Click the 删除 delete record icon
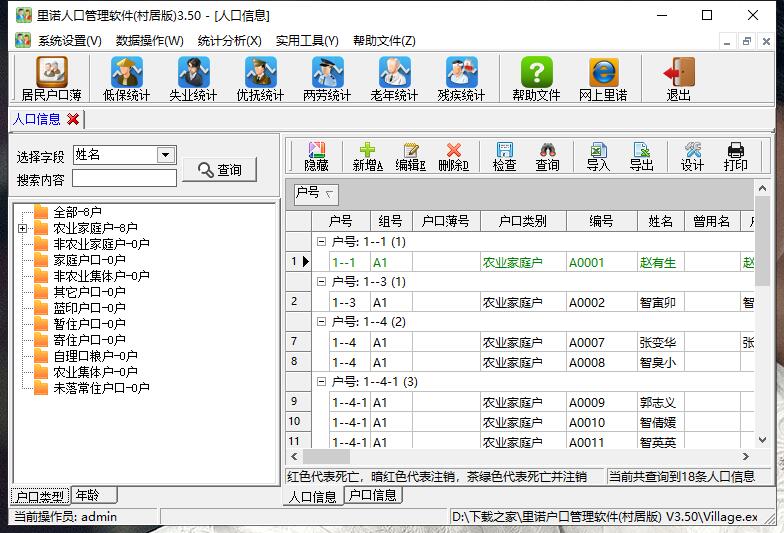 point(453,156)
